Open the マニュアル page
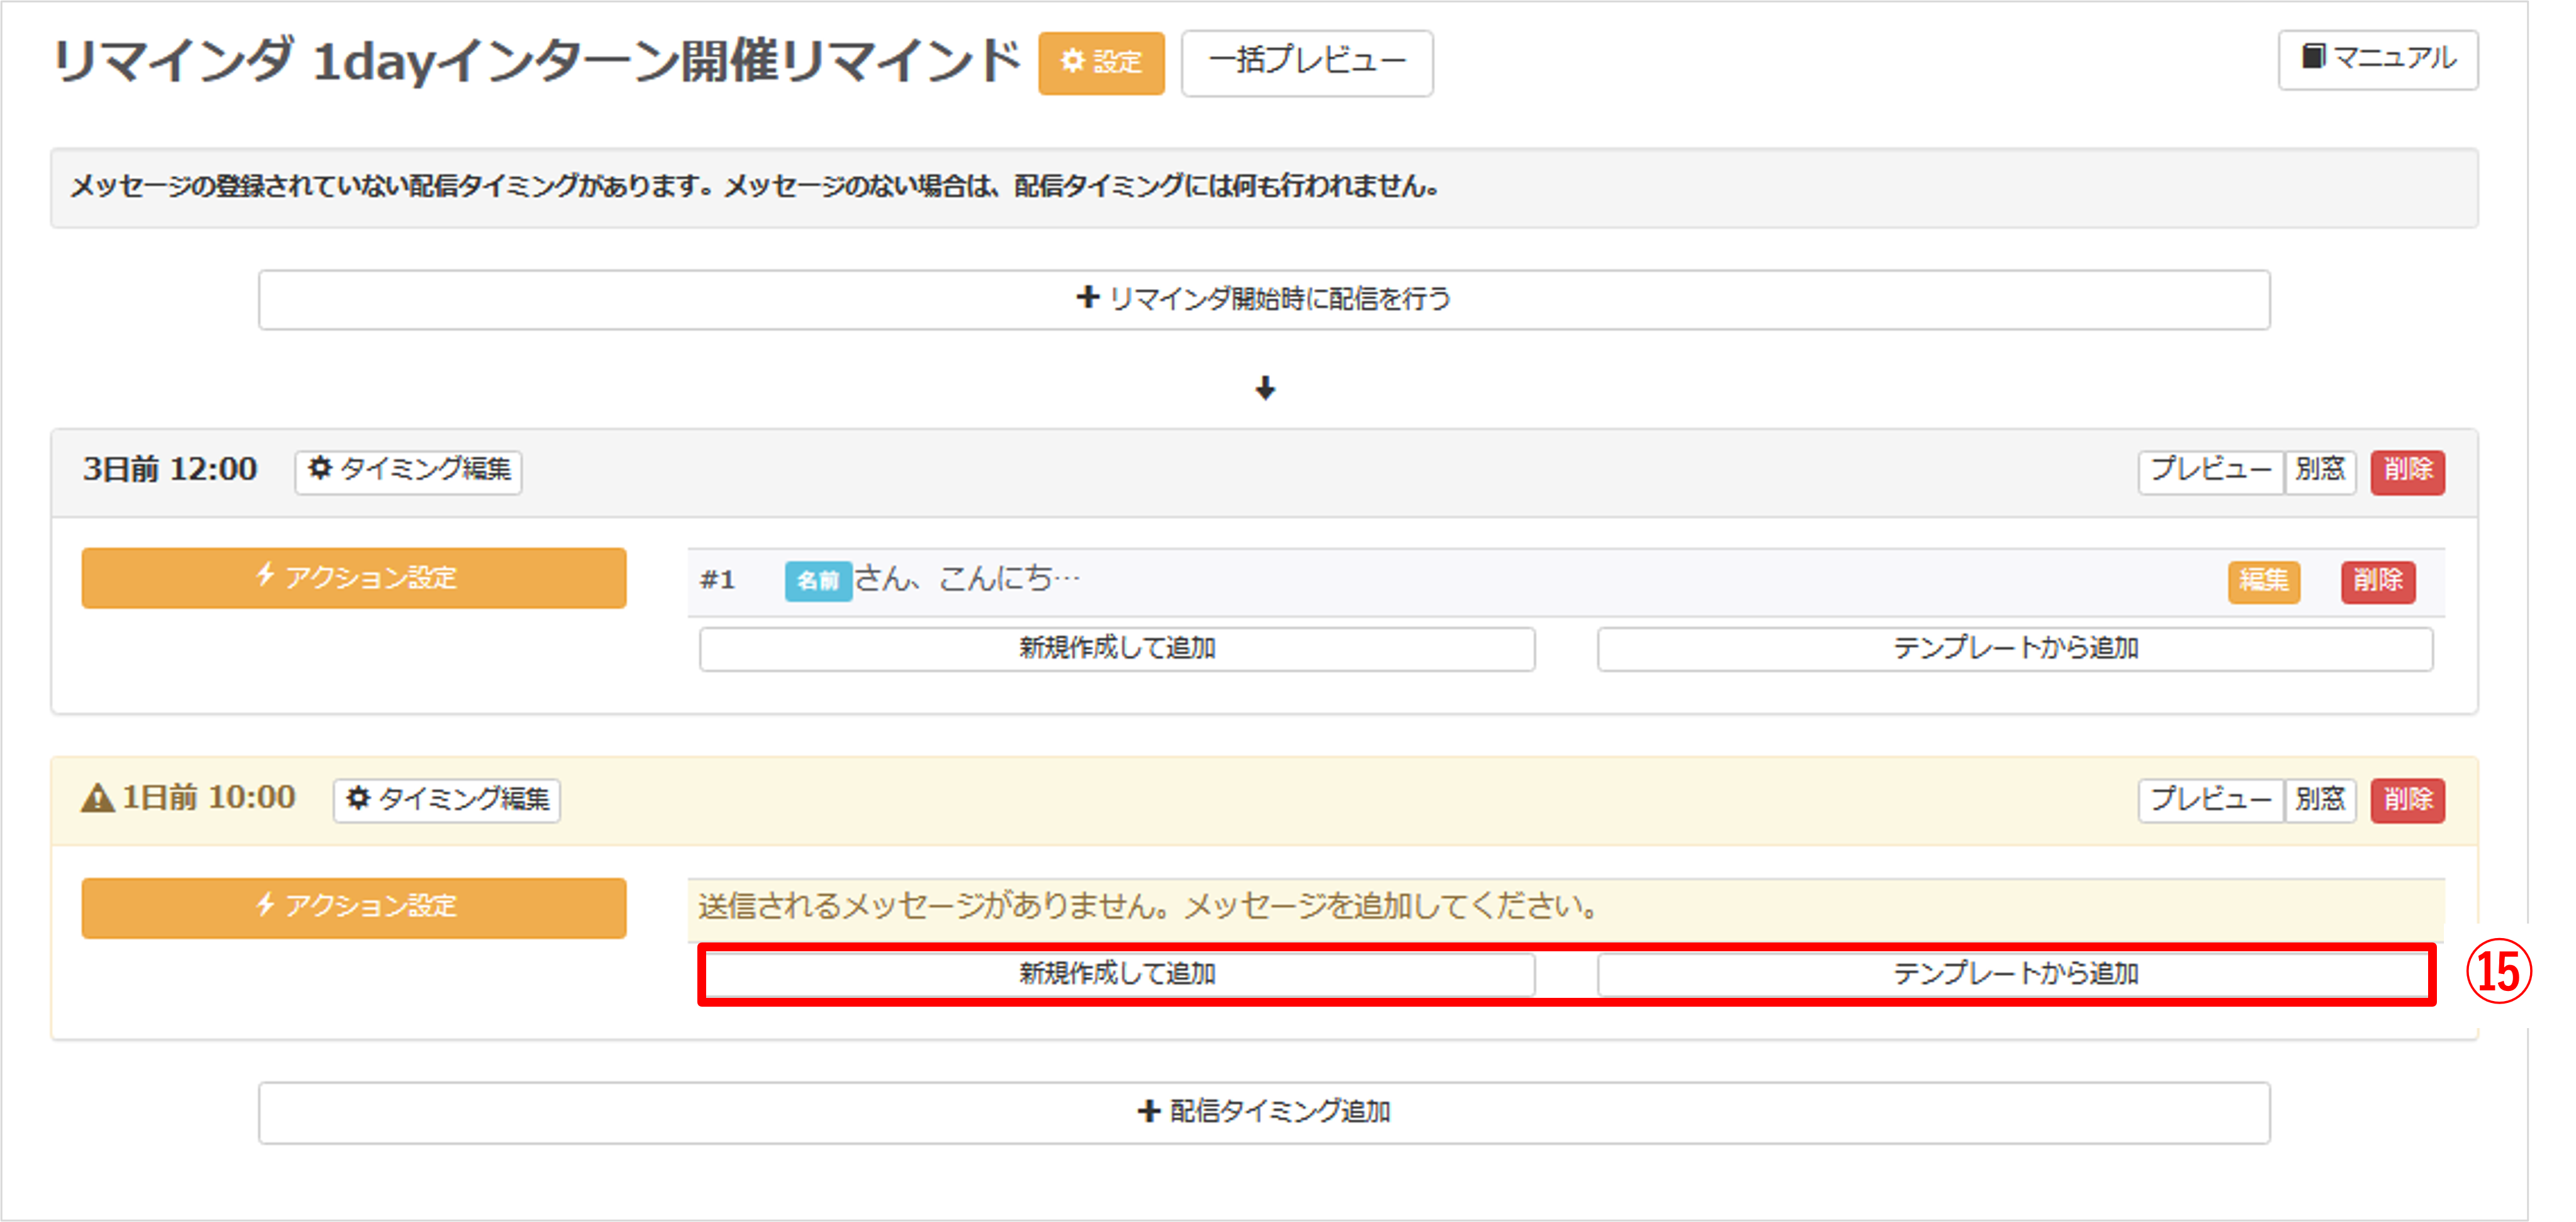 coord(2378,59)
